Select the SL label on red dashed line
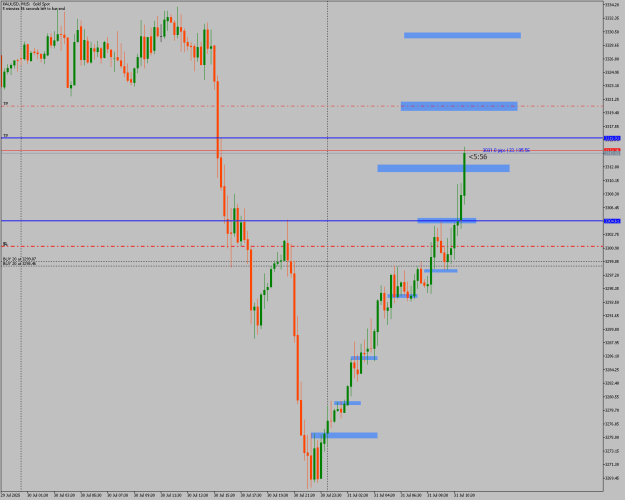 point(5,244)
